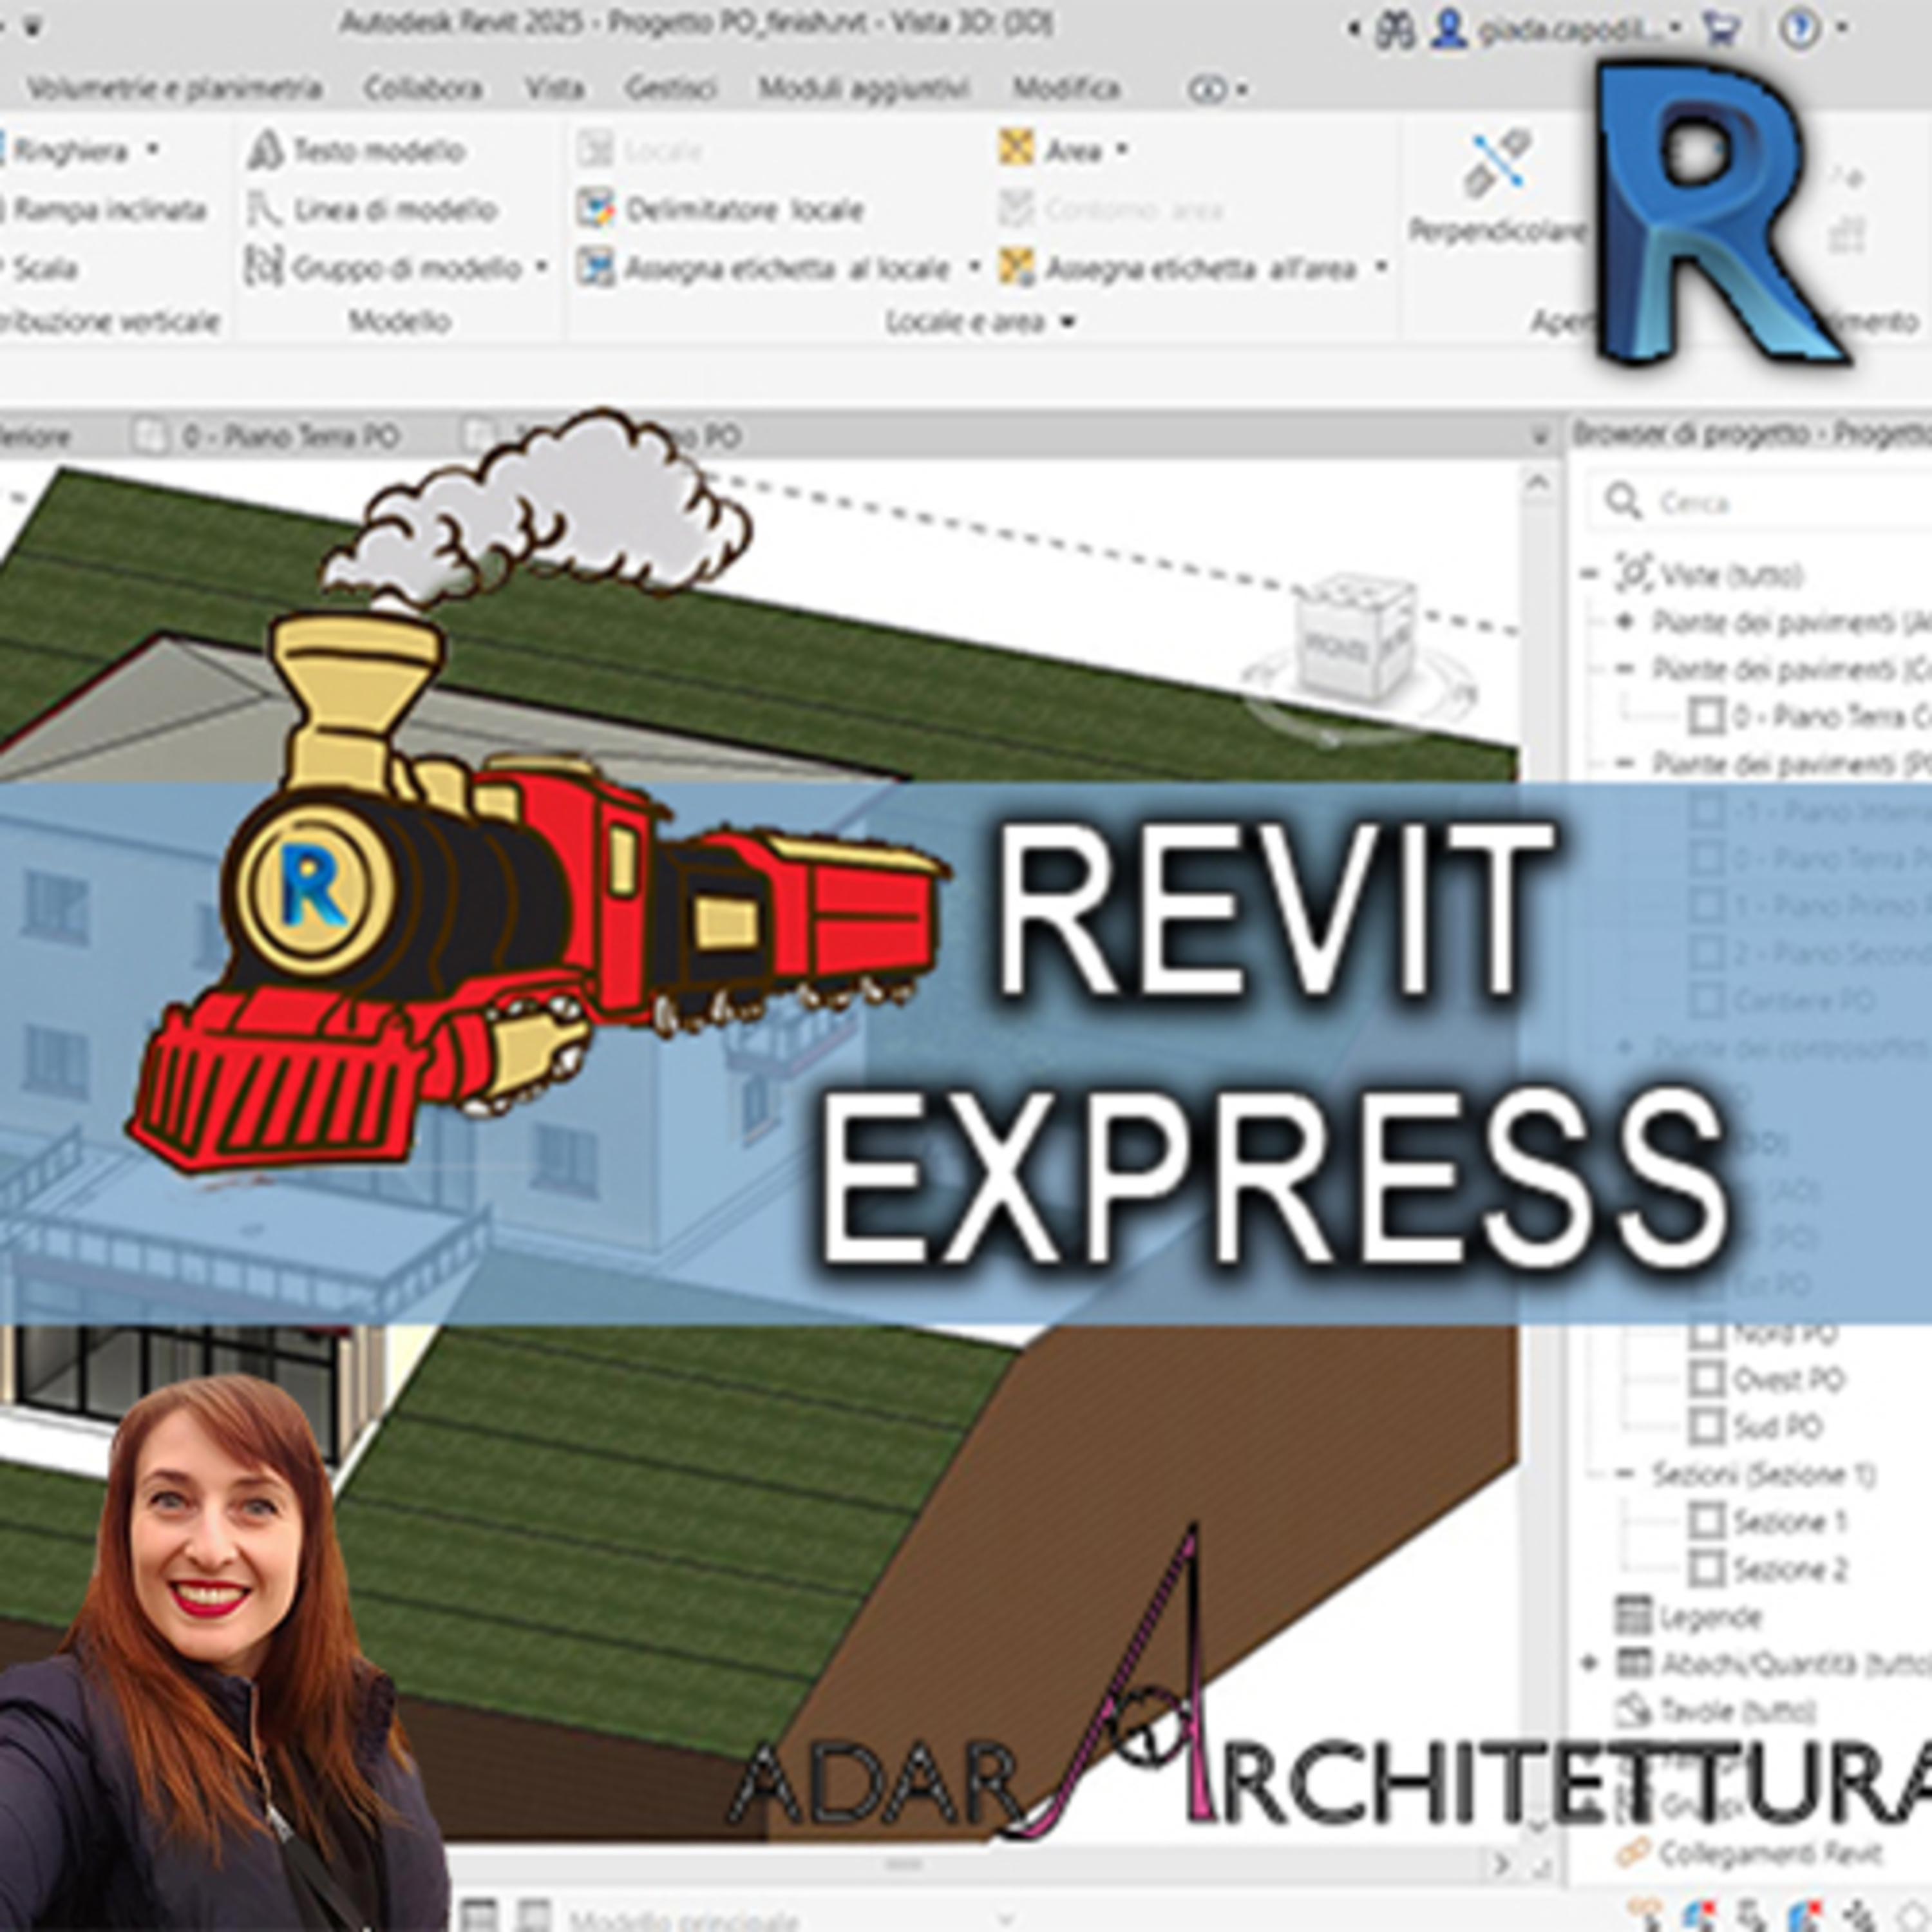Open 0 - Piano Terra C... view in browser
This screenshot has width=1932, height=1932.
point(1811,716)
